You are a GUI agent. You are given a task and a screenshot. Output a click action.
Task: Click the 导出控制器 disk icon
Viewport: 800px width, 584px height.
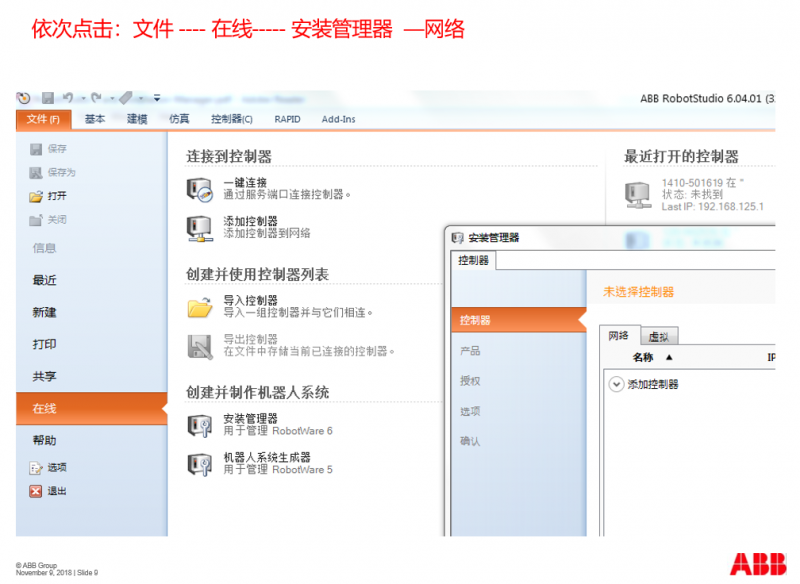click(199, 346)
